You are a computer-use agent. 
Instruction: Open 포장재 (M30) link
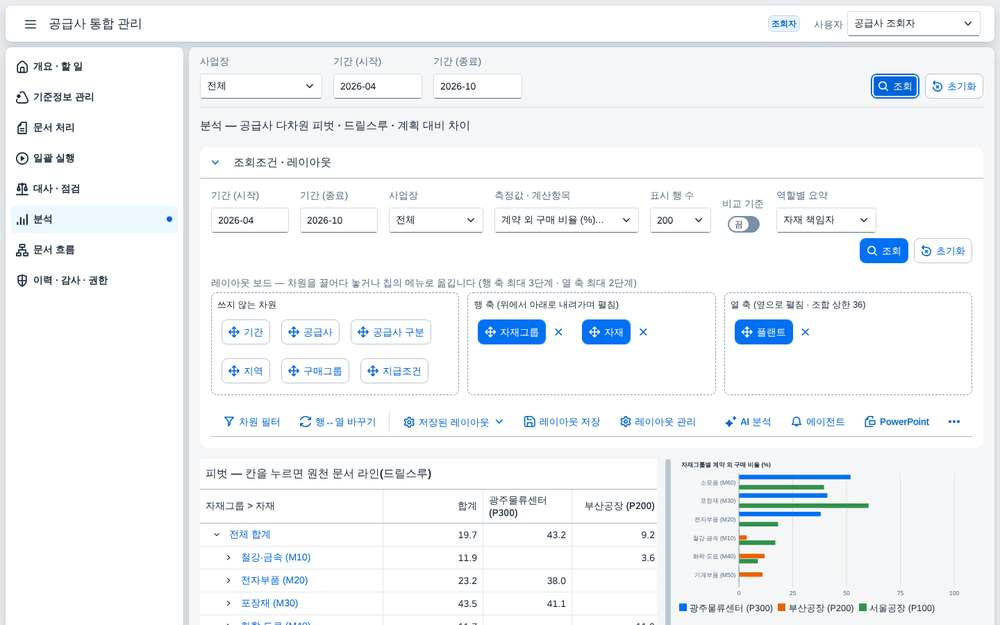[269, 603]
